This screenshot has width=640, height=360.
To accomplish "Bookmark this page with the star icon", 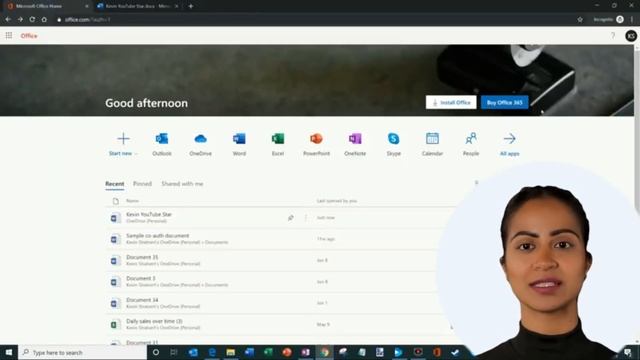I will pos(580,19).
